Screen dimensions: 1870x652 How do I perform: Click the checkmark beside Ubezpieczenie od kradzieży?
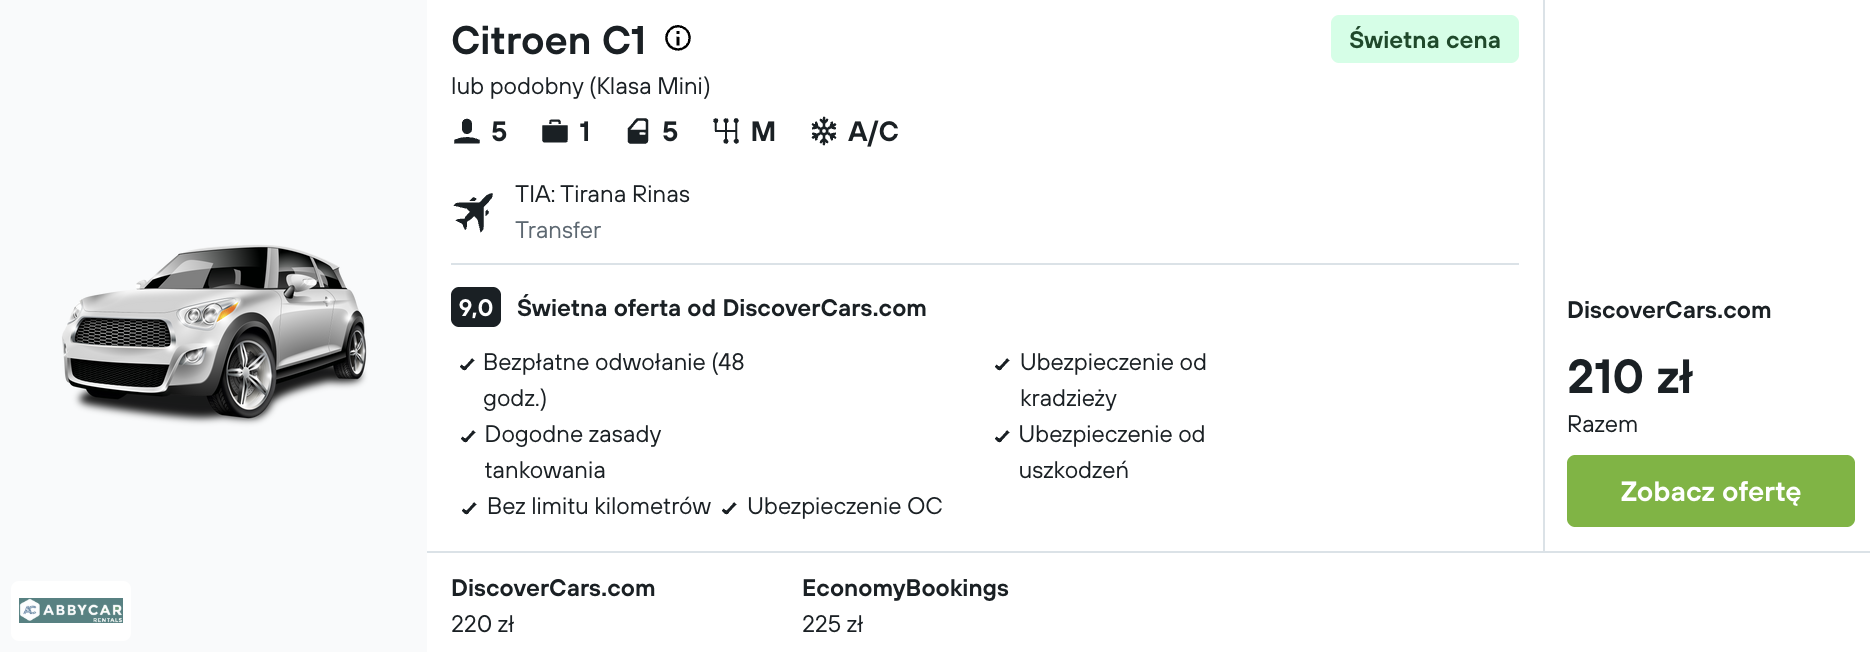tap(1002, 365)
